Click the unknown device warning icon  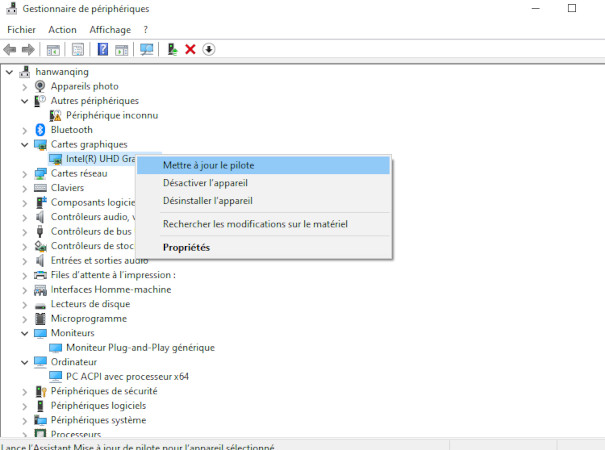coord(55,115)
